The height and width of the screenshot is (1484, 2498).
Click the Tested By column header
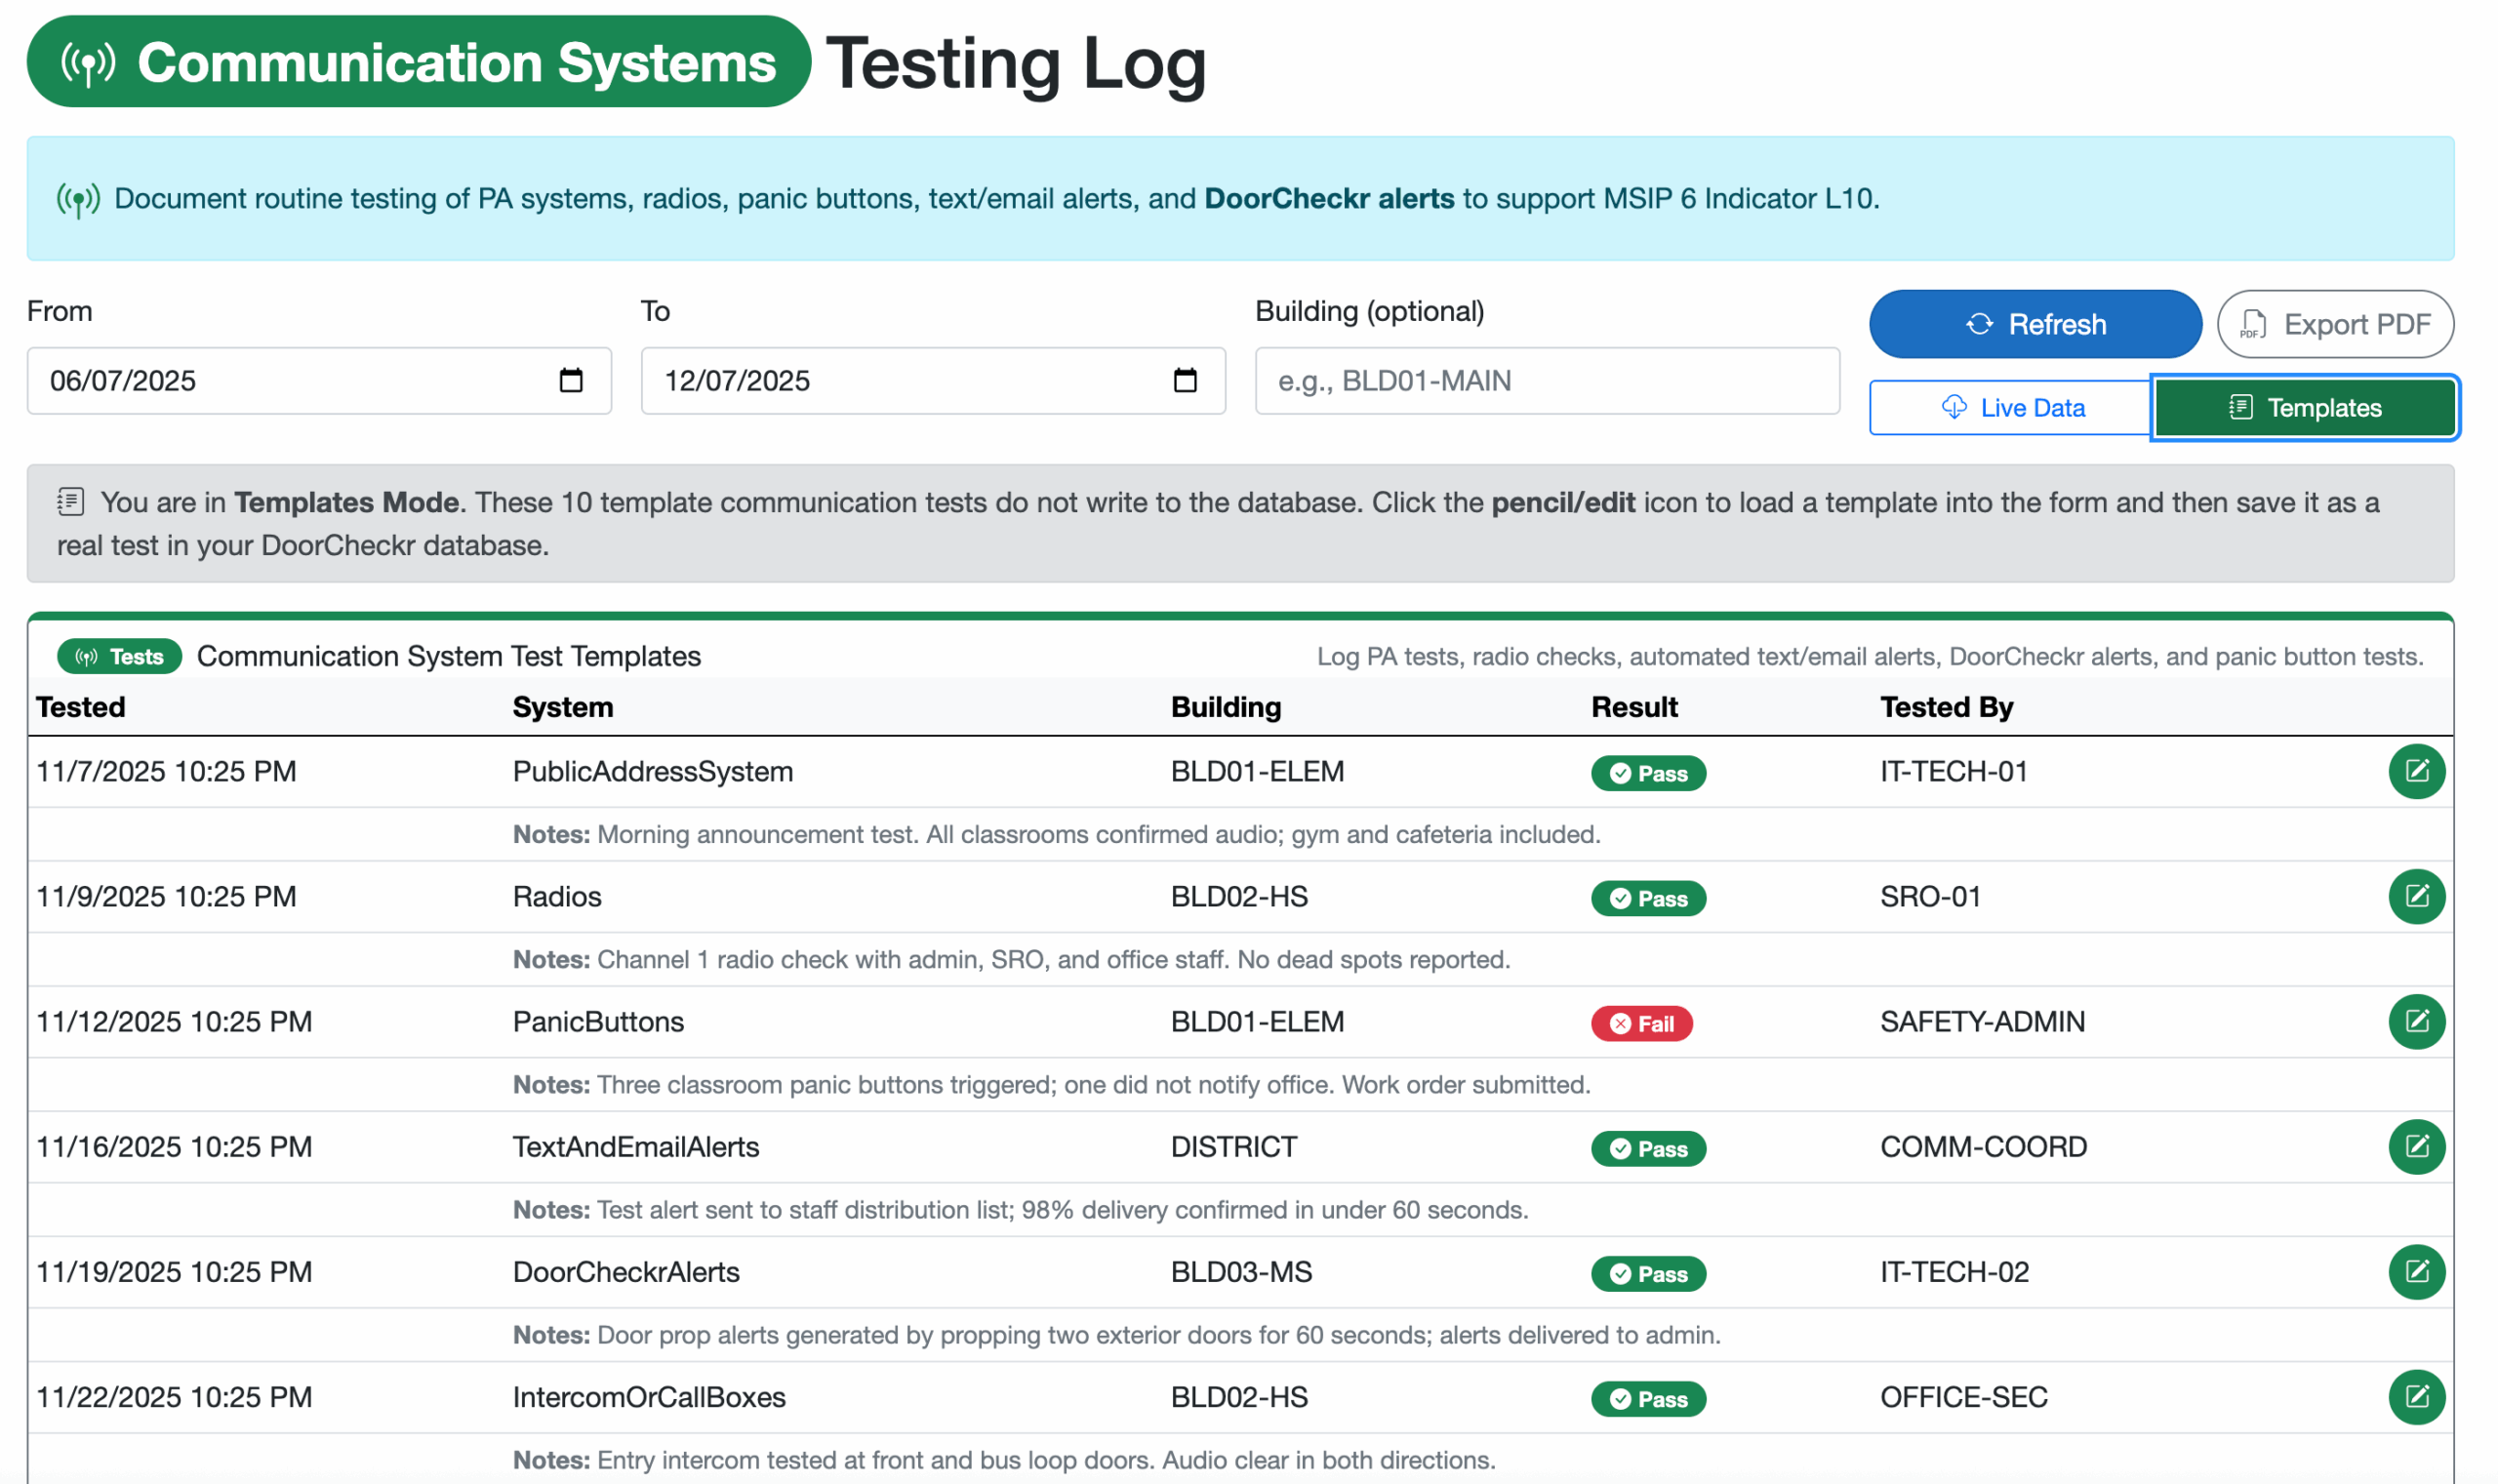(x=1946, y=707)
